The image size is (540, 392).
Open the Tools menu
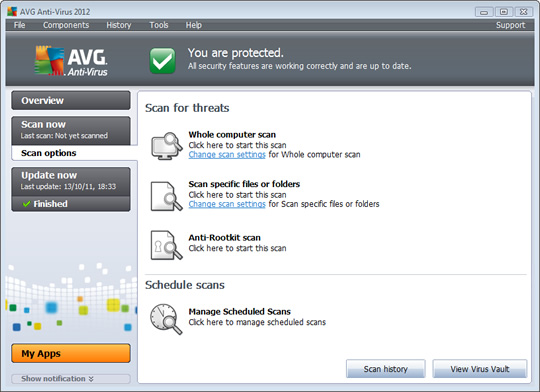click(159, 25)
